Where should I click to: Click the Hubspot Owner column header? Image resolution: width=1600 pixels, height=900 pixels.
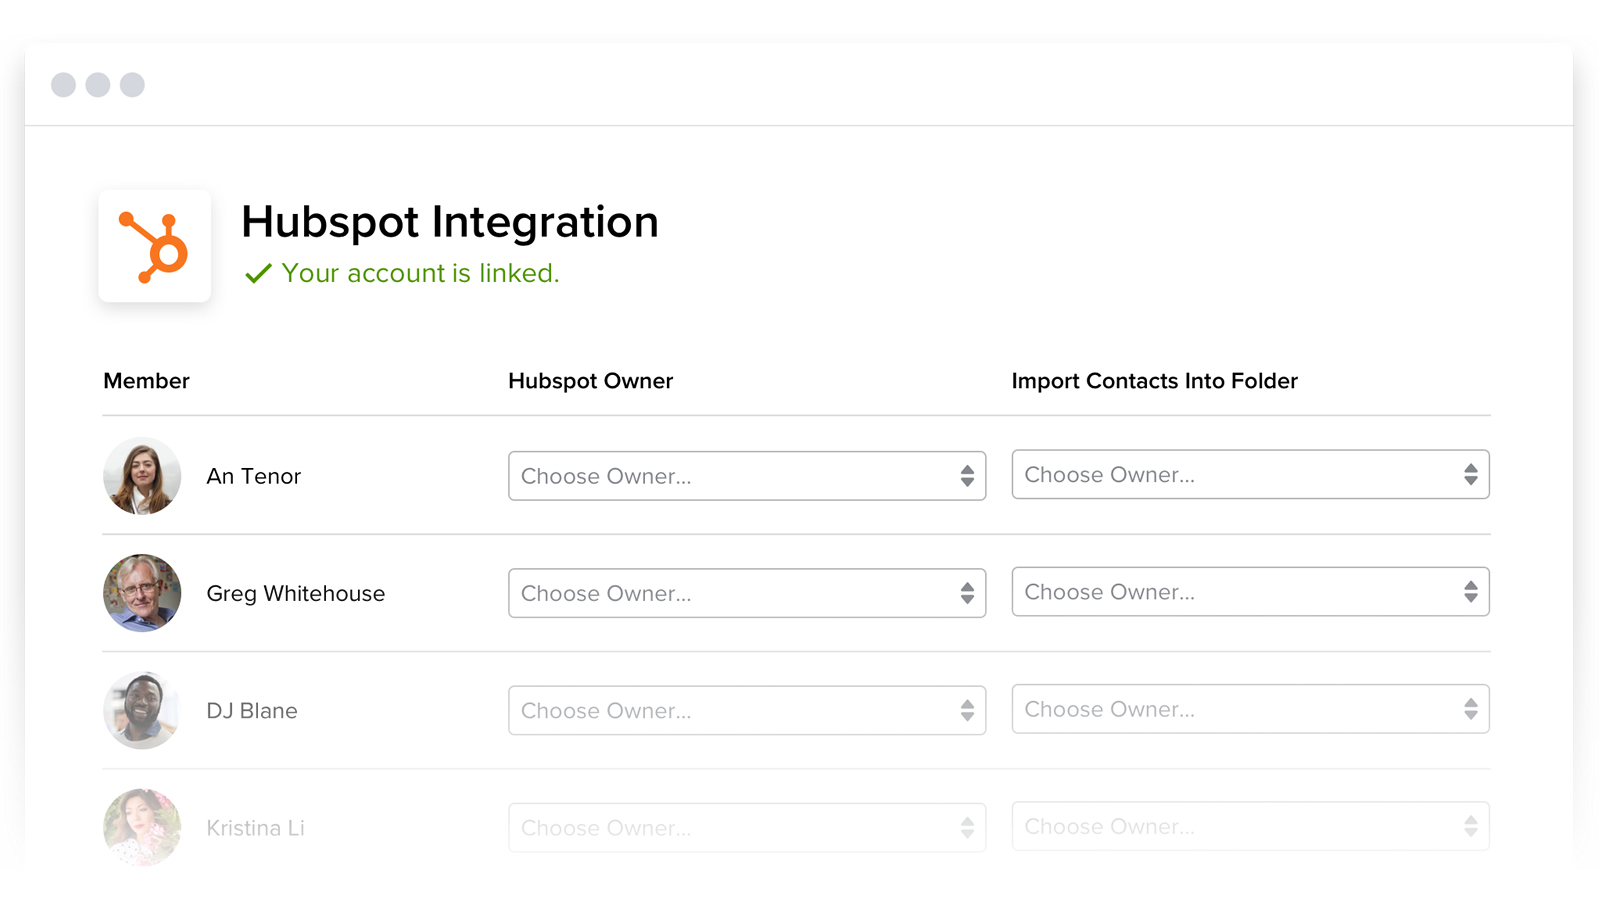pos(590,381)
